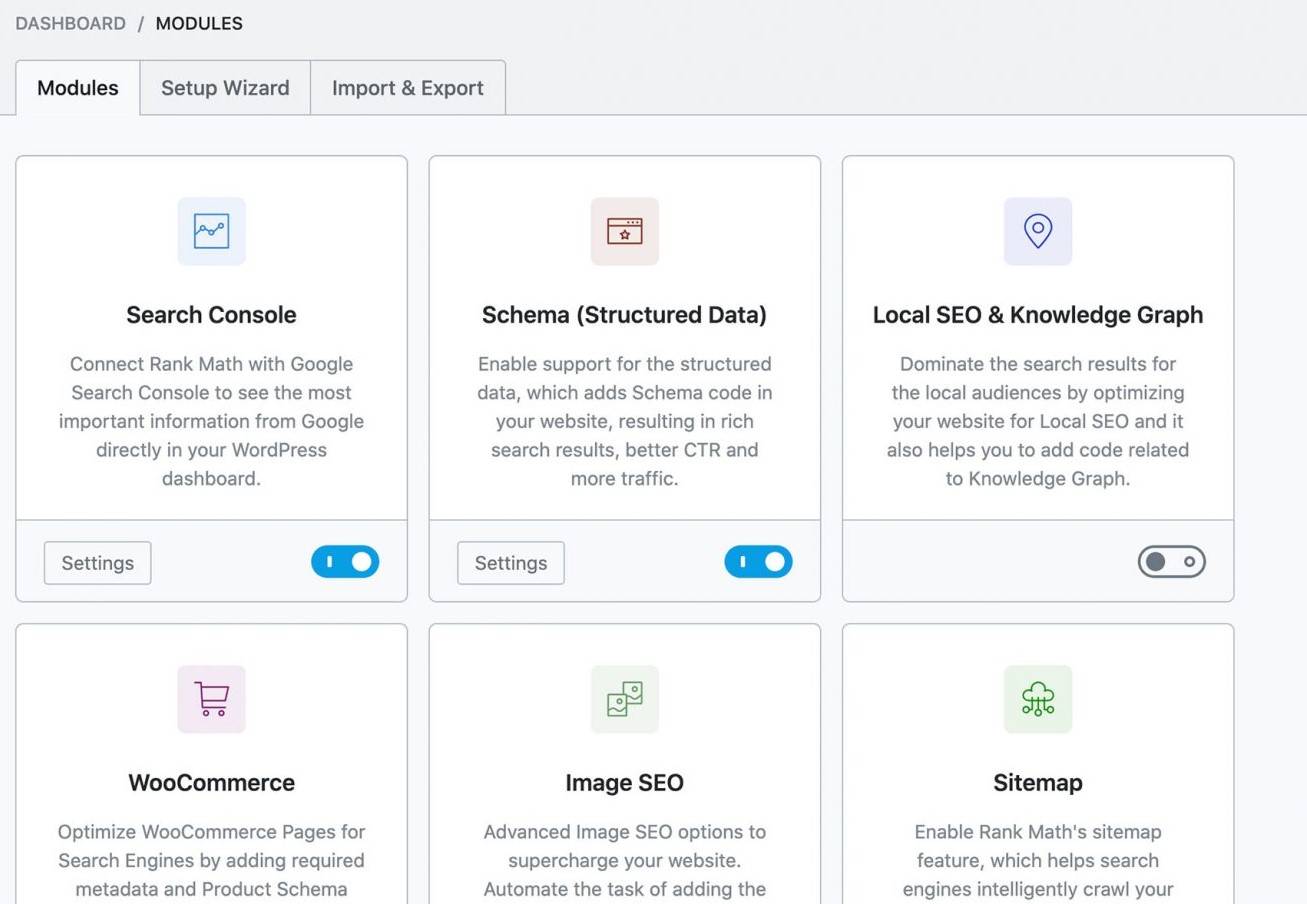This screenshot has height=904, width=1307.
Task: Click the Local SEO description paragraph
Action: (1038, 421)
